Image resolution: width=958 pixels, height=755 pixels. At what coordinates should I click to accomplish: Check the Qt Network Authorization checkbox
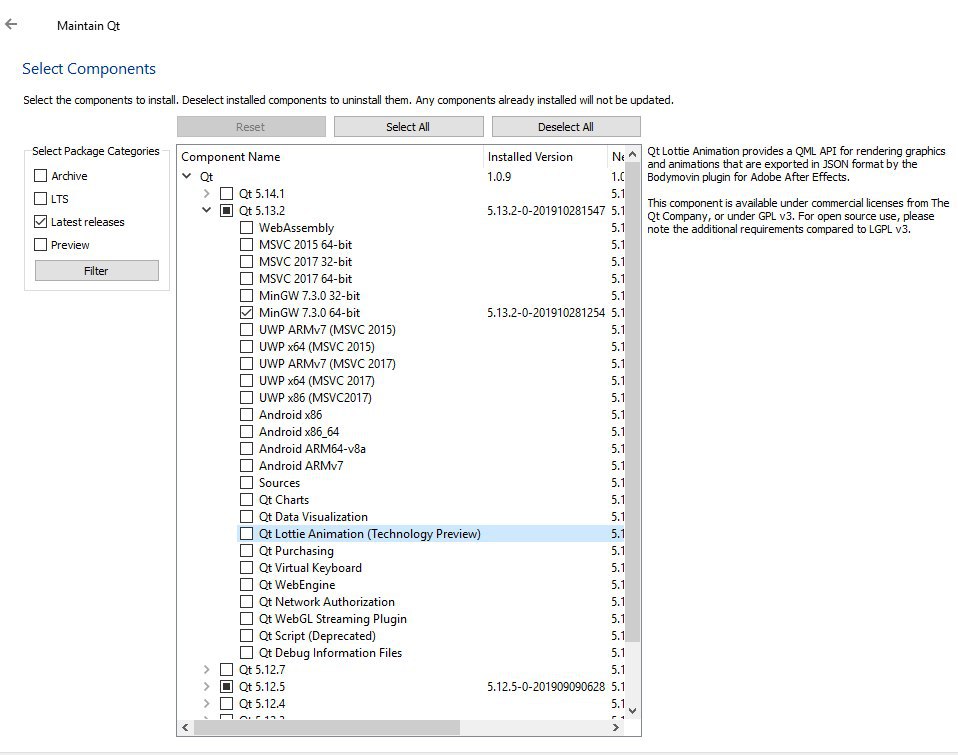[x=246, y=602]
